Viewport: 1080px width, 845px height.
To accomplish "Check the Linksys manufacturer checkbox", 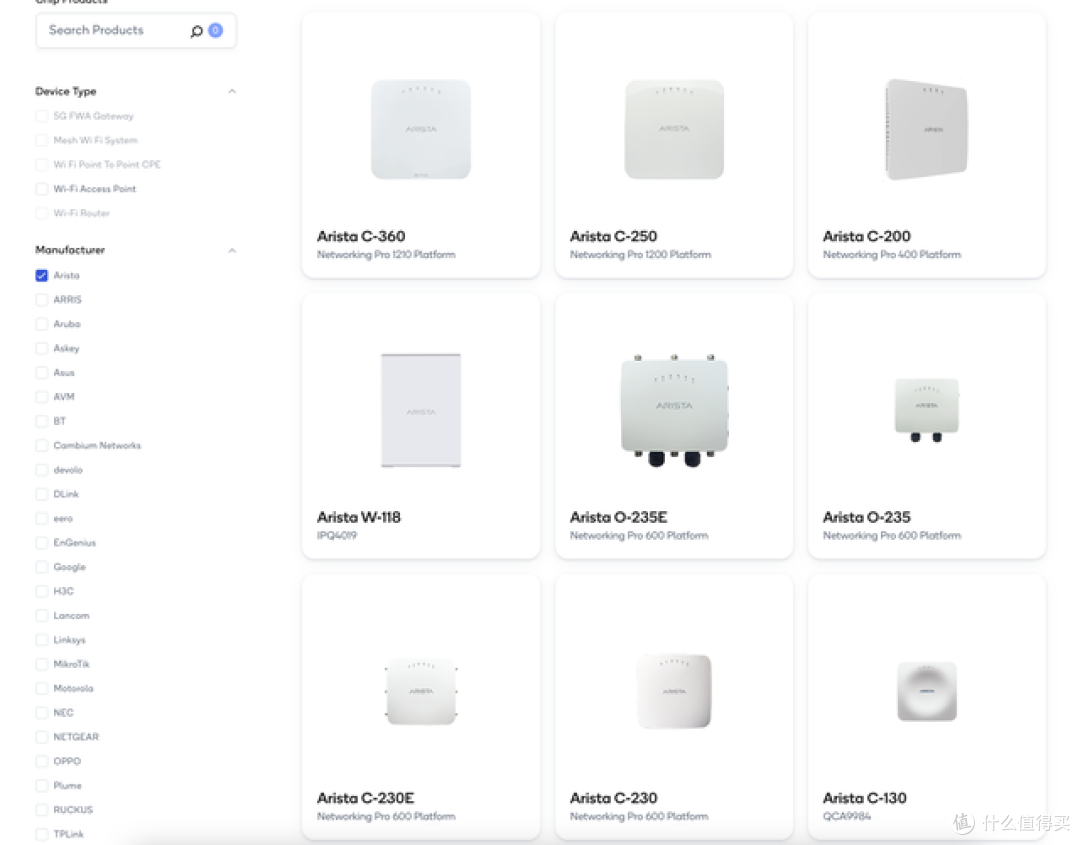I will (x=42, y=640).
